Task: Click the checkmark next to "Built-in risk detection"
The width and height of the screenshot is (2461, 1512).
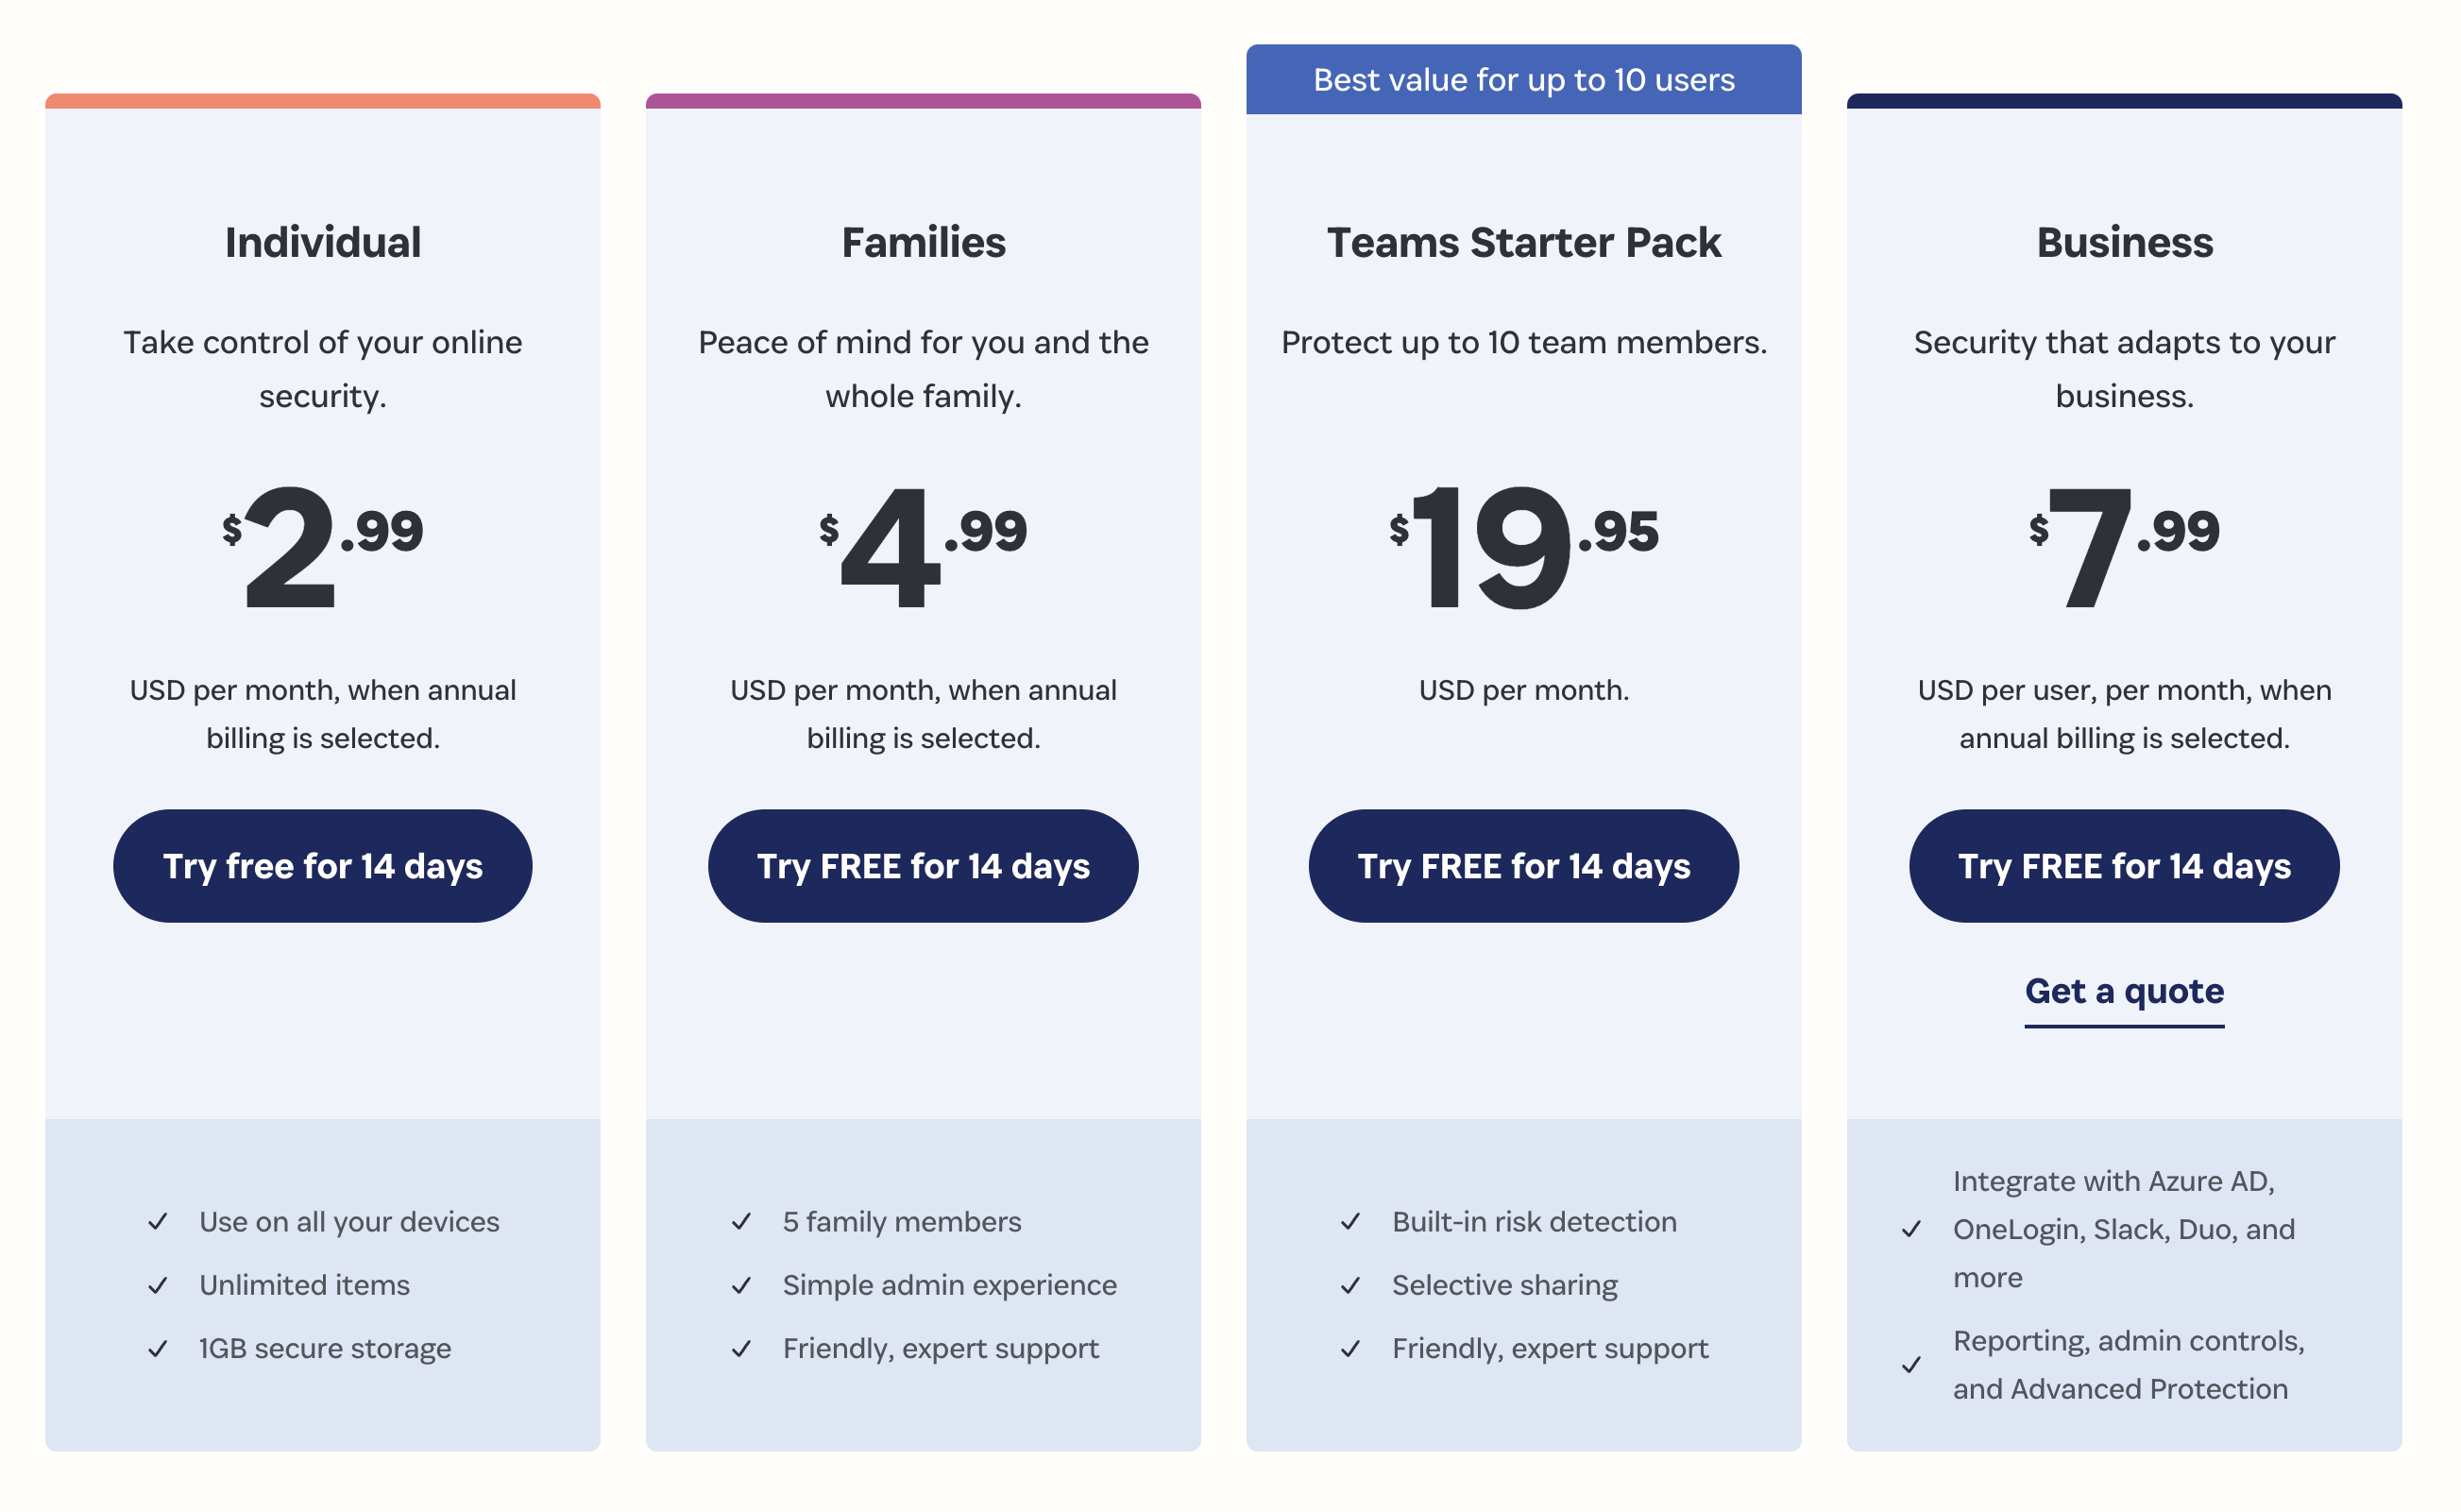Action: (1350, 1222)
